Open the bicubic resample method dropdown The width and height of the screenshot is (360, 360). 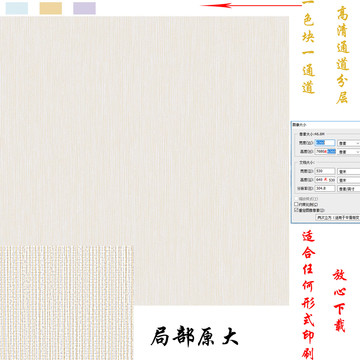coord(338,217)
